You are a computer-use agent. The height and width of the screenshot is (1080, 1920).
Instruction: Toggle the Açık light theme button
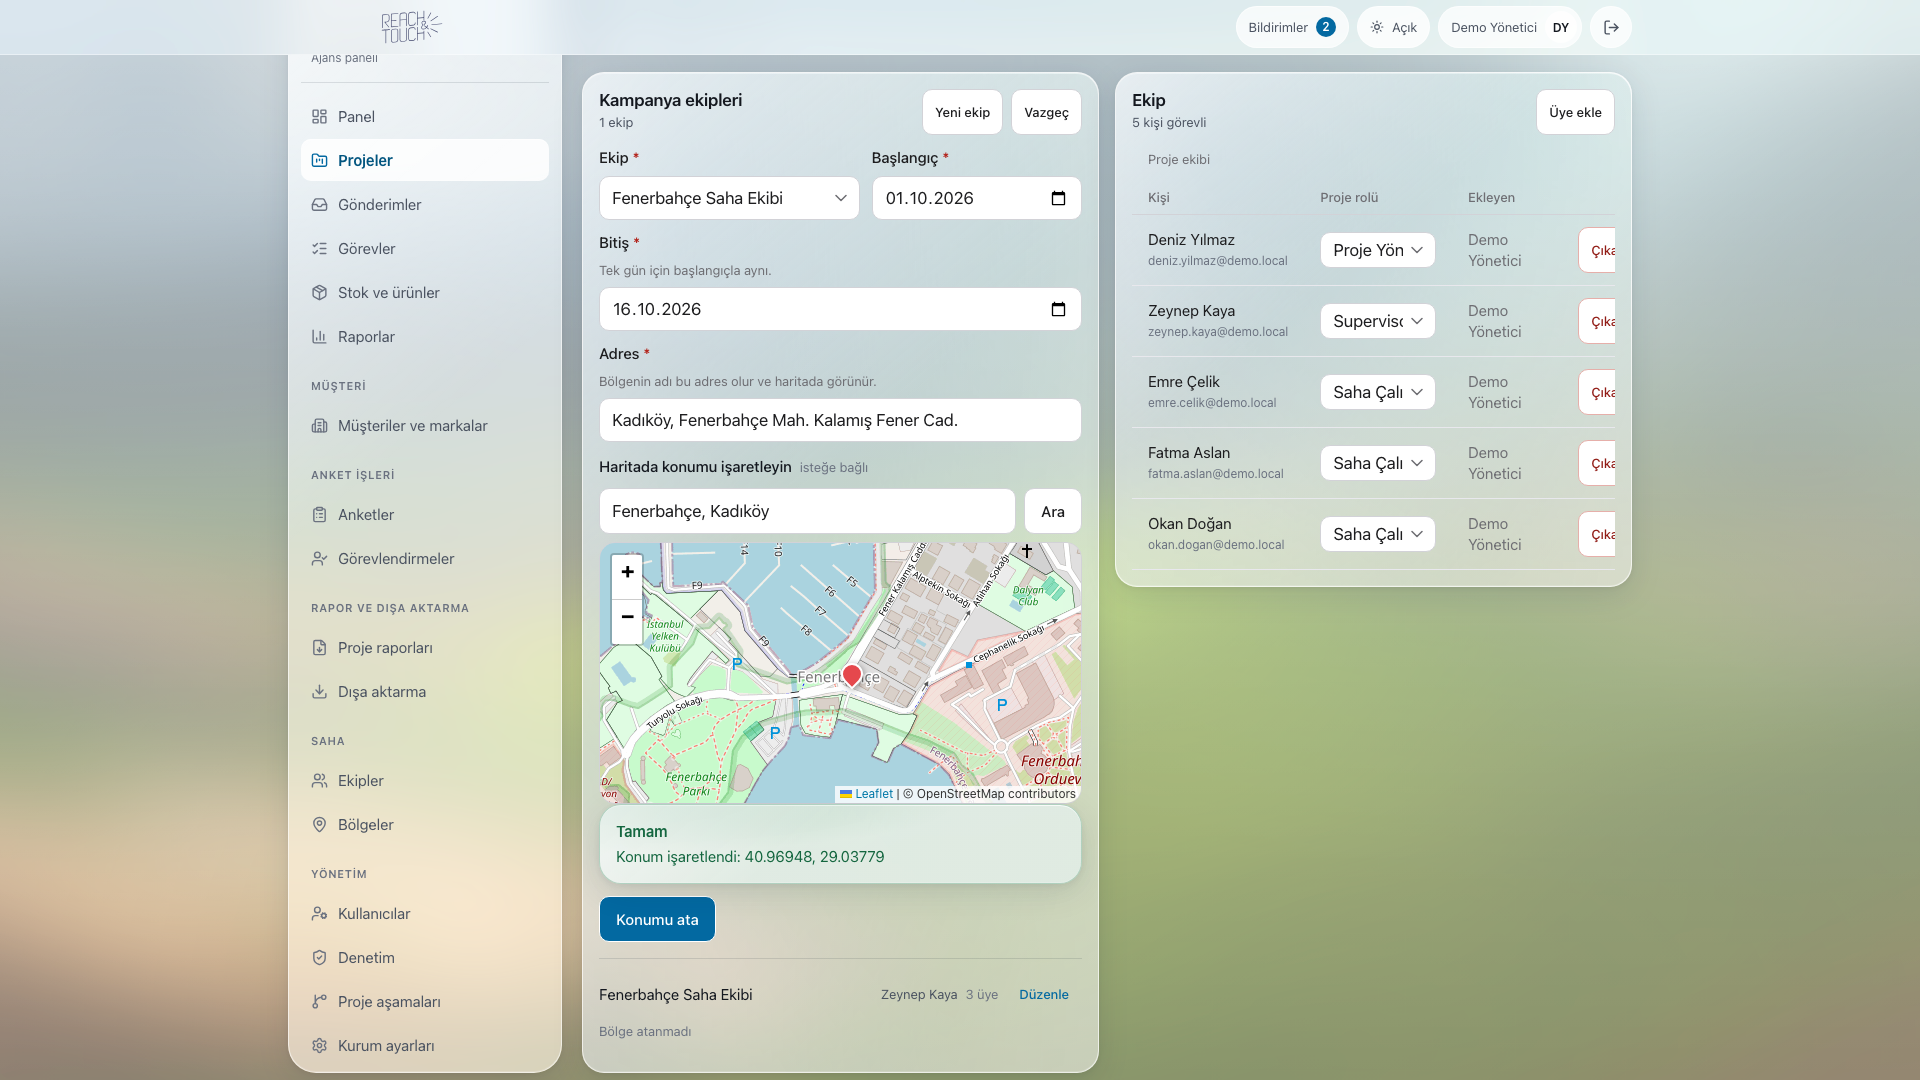pyautogui.click(x=1393, y=27)
